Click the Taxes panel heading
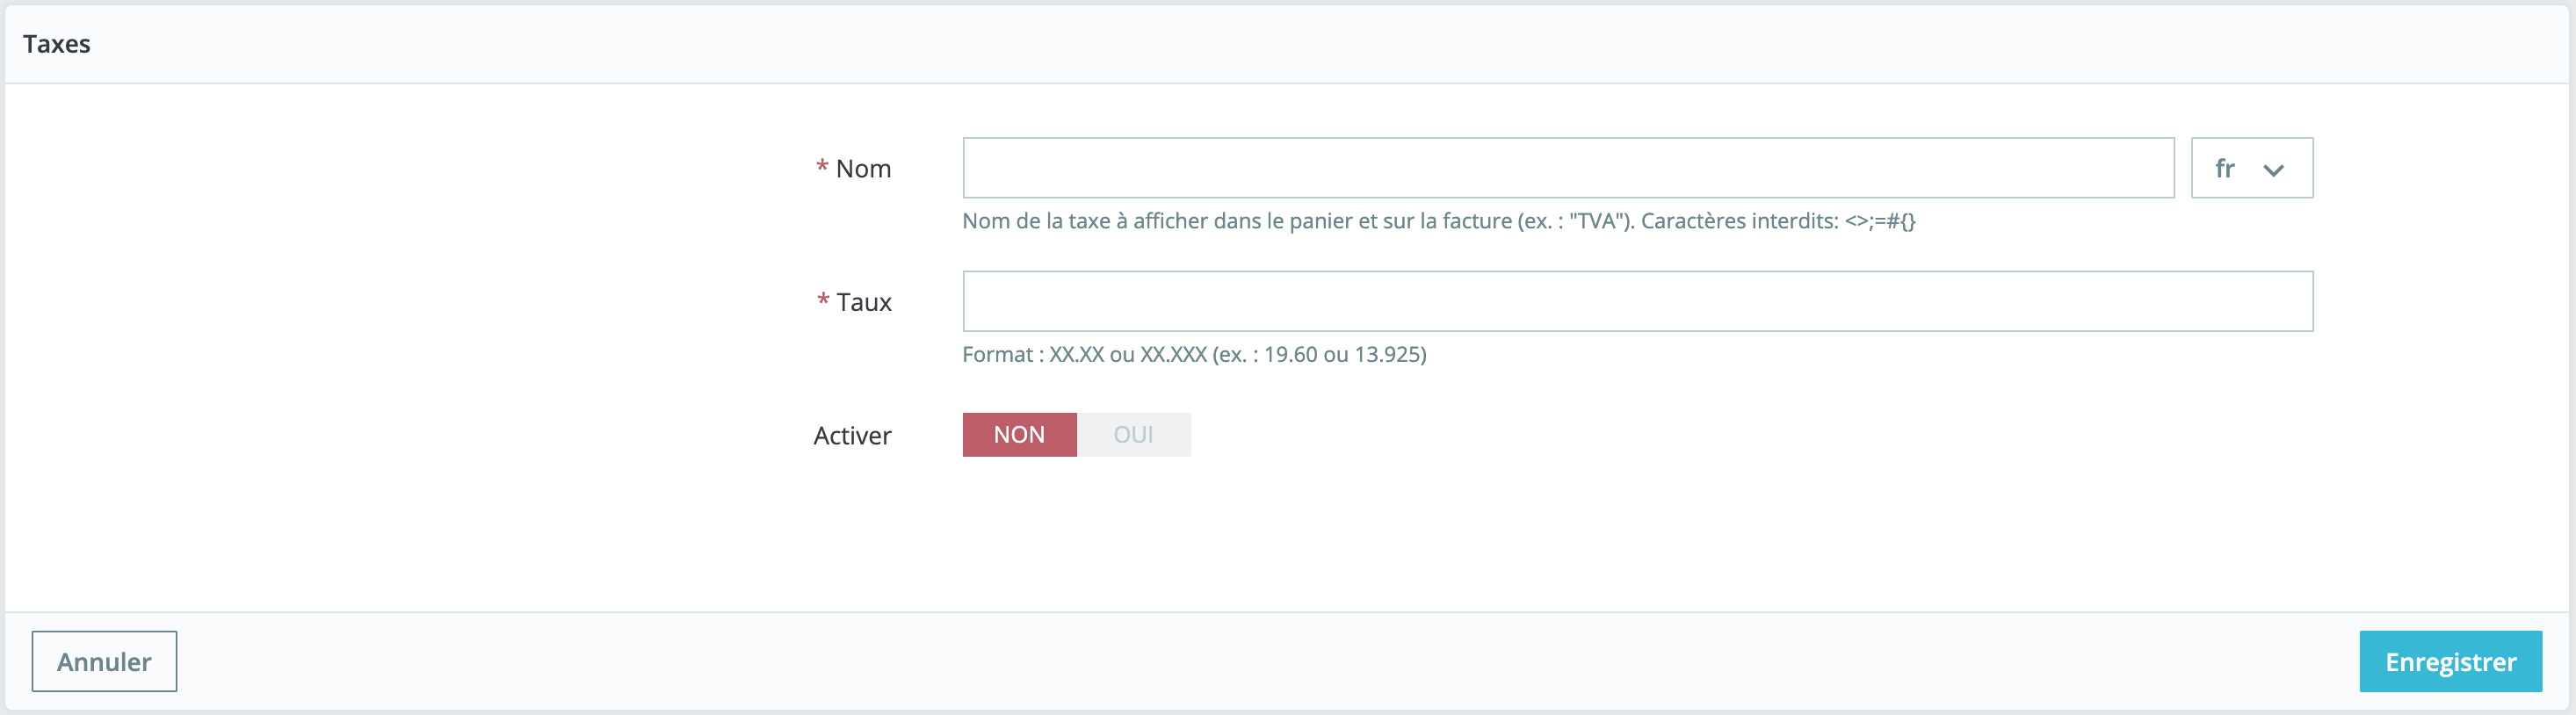Image resolution: width=2576 pixels, height=715 pixels. 57,44
